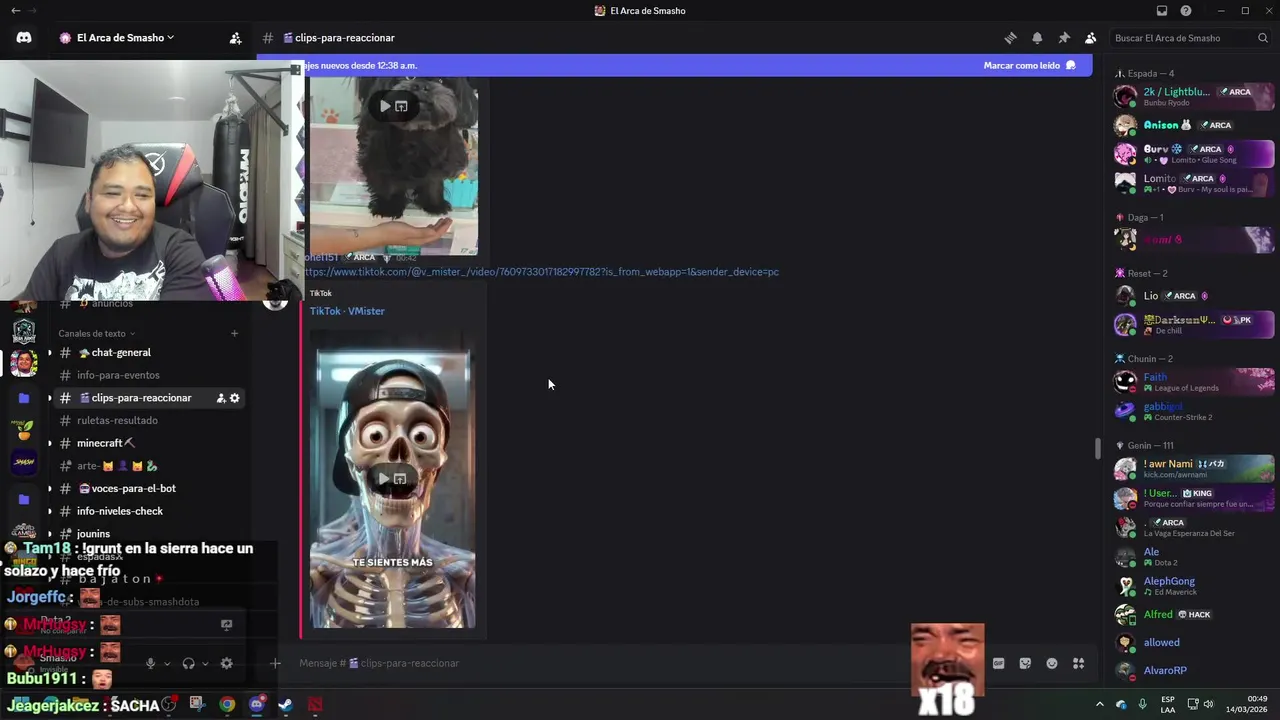The height and width of the screenshot is (720, 1280).
Task: Open member Lomito in member list
Action: [1194, 183]
